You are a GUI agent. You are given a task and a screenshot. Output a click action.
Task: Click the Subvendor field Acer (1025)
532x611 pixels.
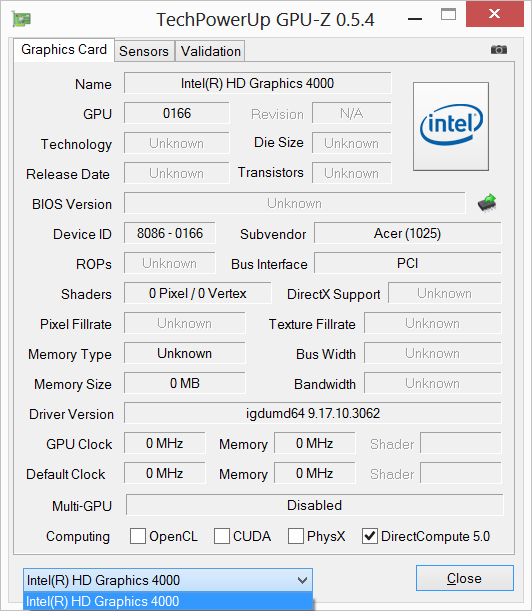coord(408,233)
